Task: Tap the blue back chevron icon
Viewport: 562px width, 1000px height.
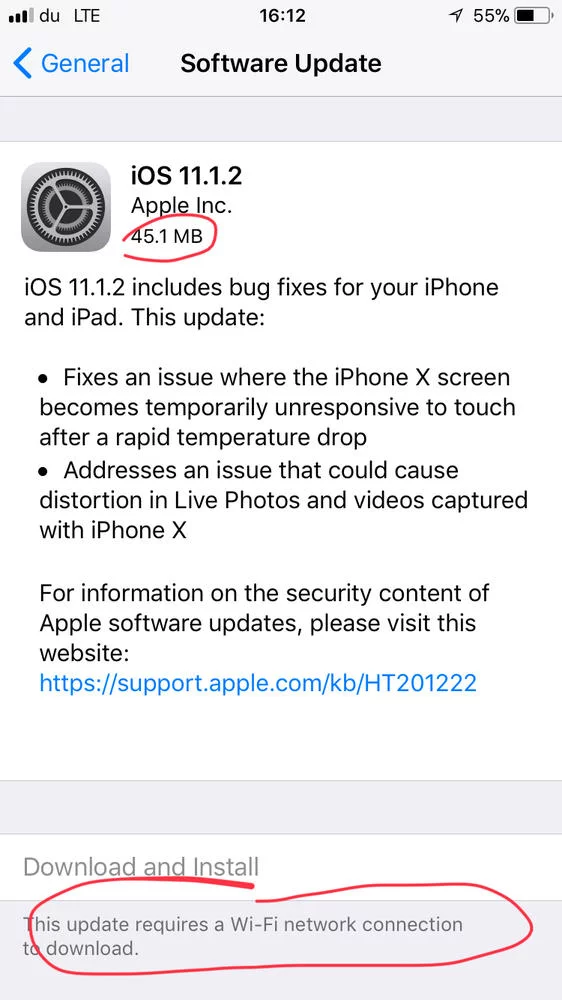Action: [22, 64]
